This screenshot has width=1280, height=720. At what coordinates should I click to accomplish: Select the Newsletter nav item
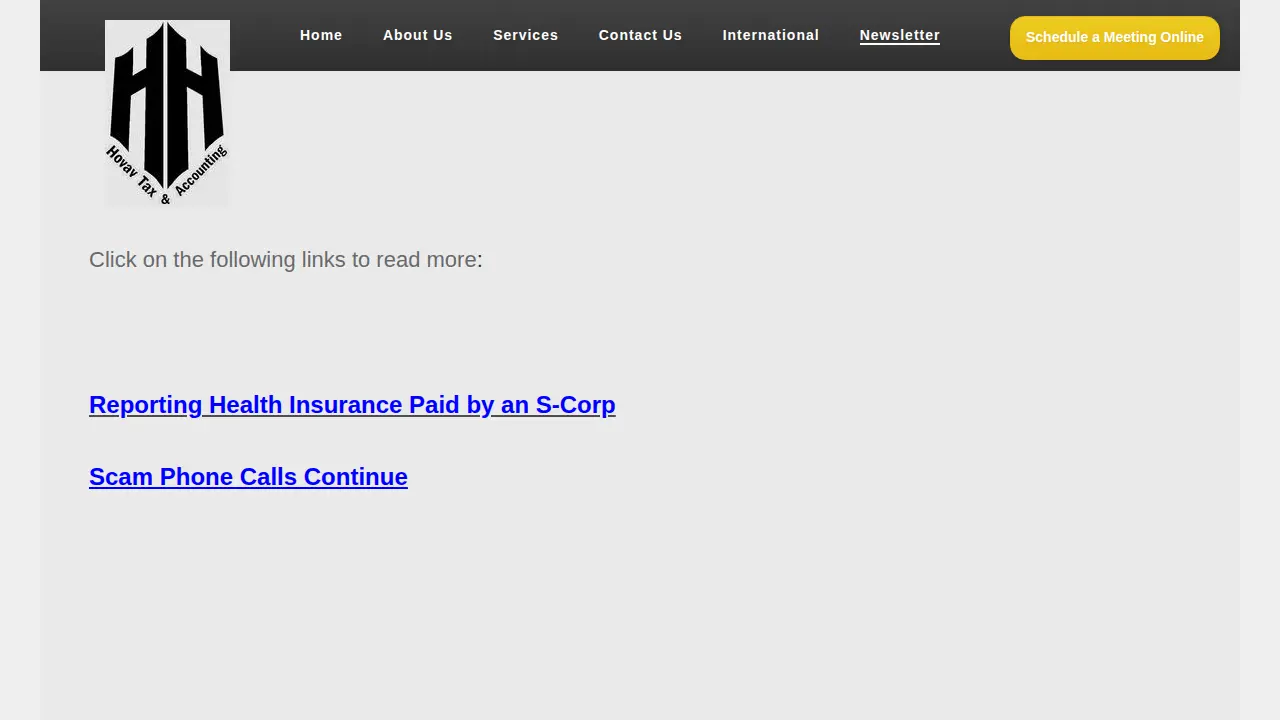coord(900,35)
